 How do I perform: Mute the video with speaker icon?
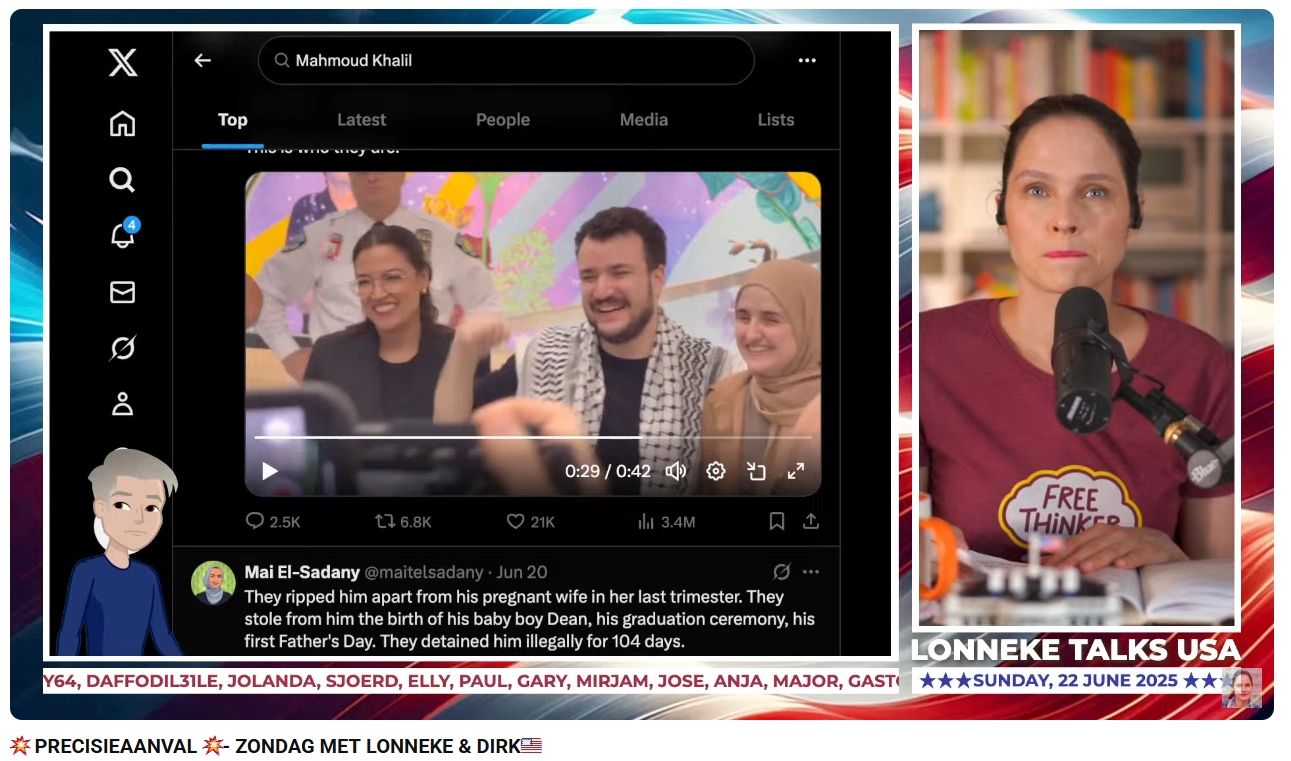click(676, 471)
